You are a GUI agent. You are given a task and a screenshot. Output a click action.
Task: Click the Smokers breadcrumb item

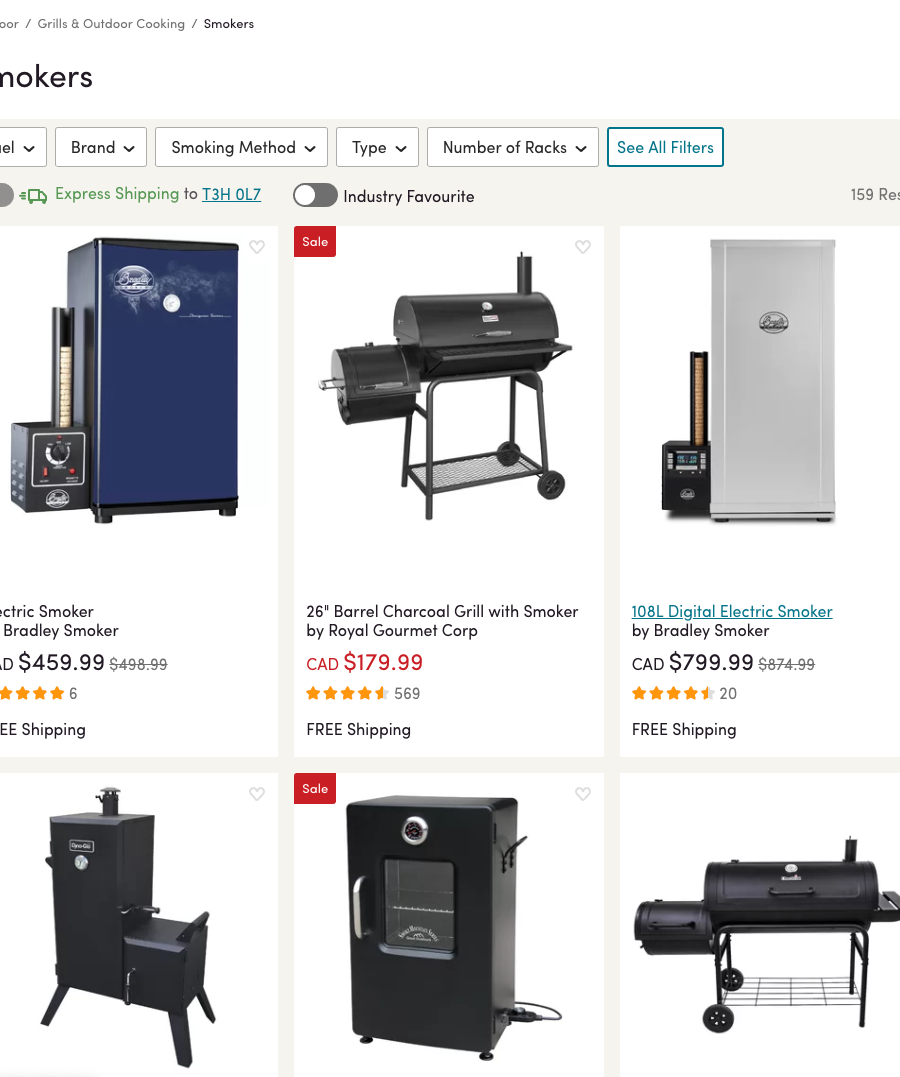point(229,24)
